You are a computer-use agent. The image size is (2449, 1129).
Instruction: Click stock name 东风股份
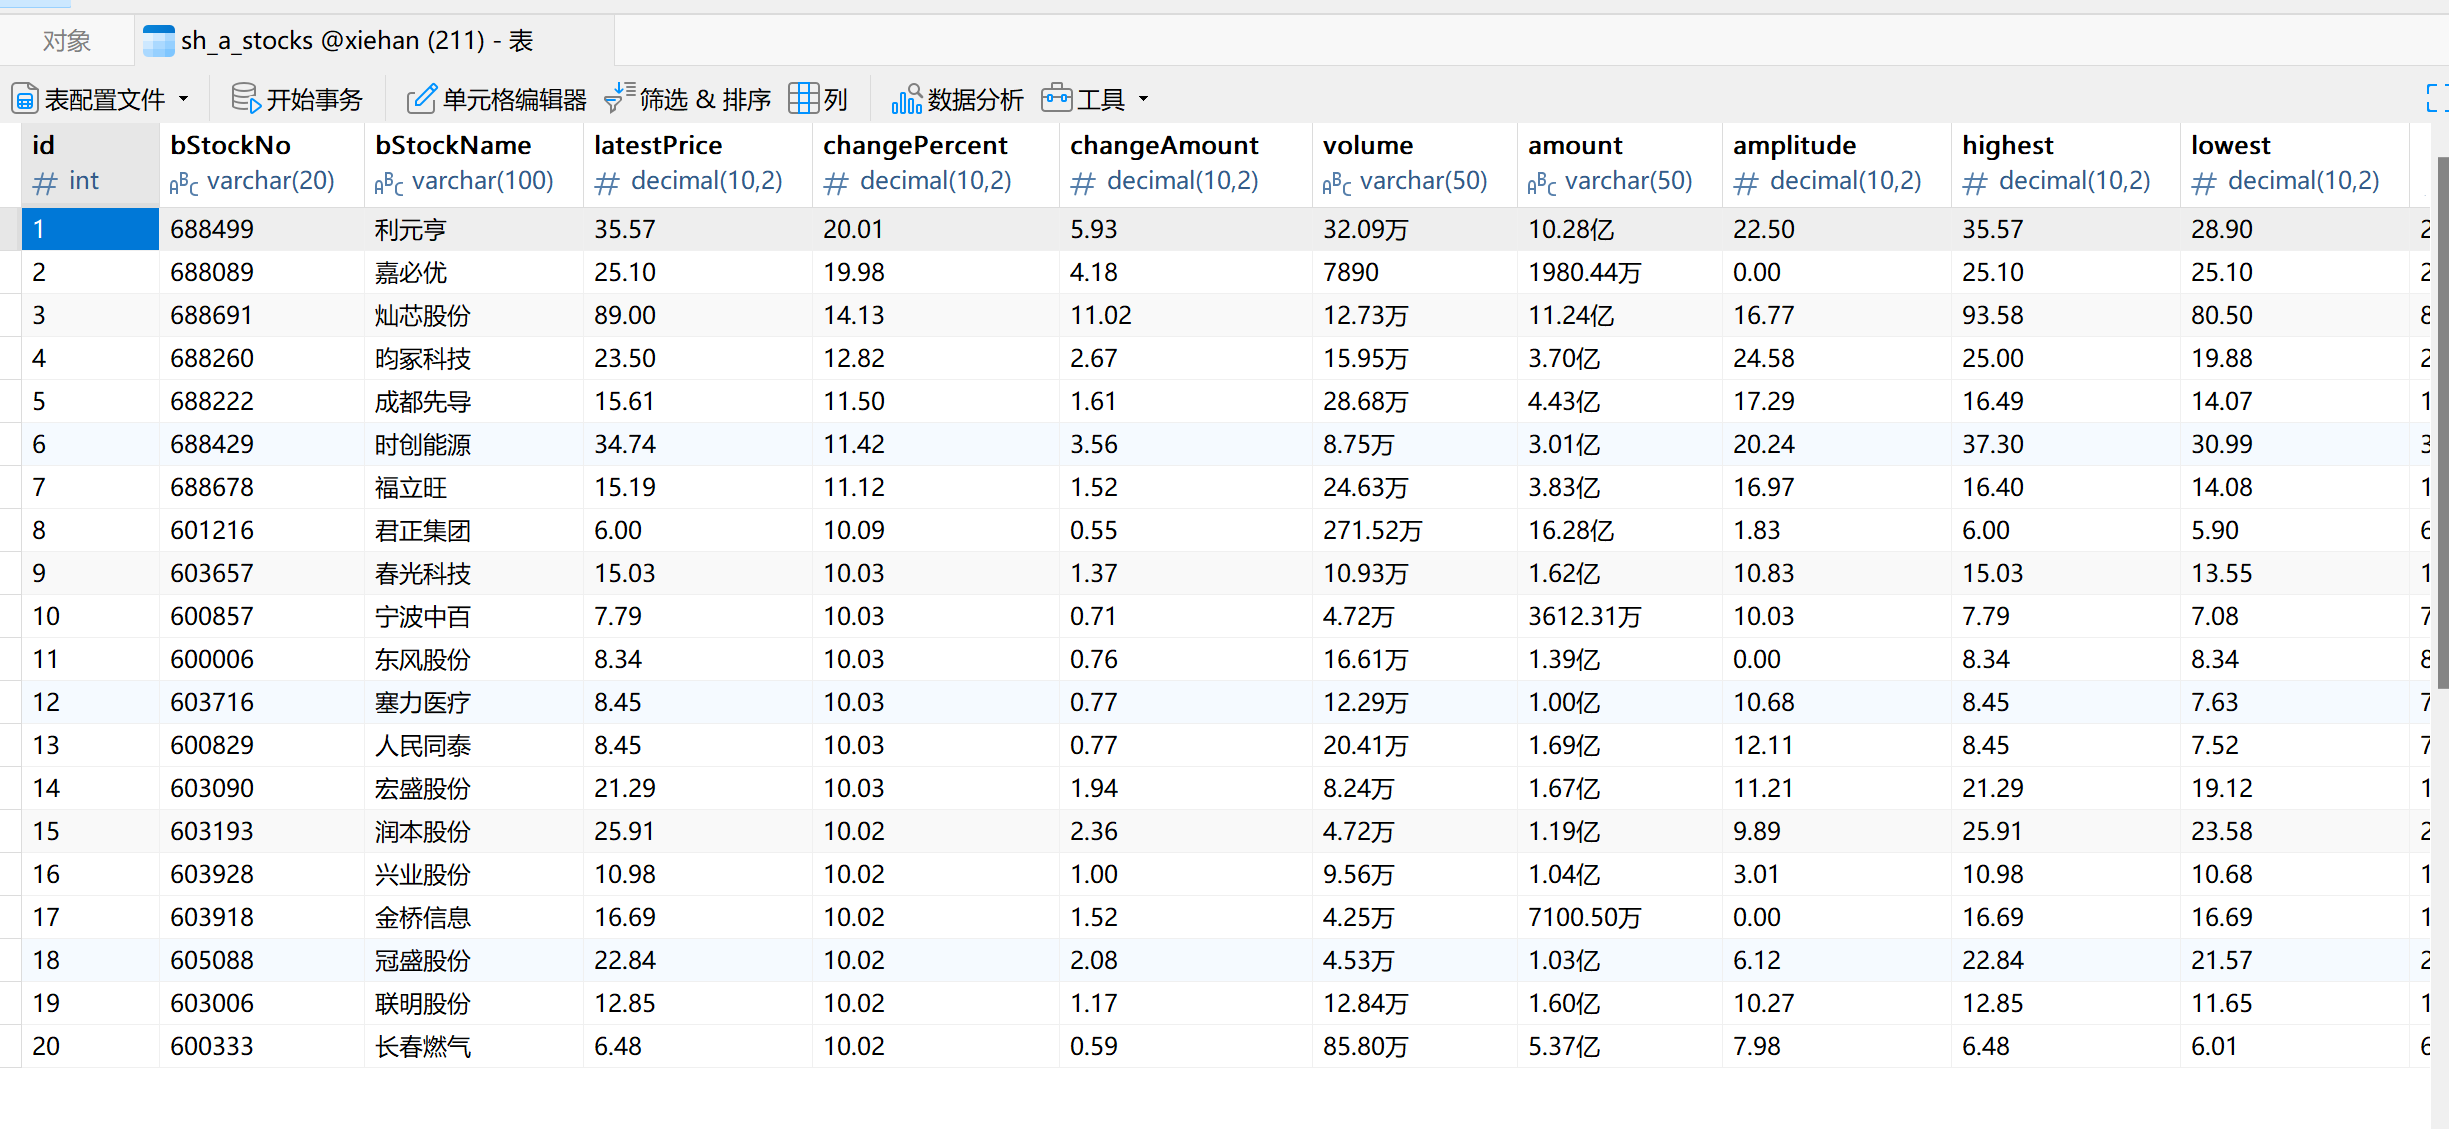tap(422, 659)
